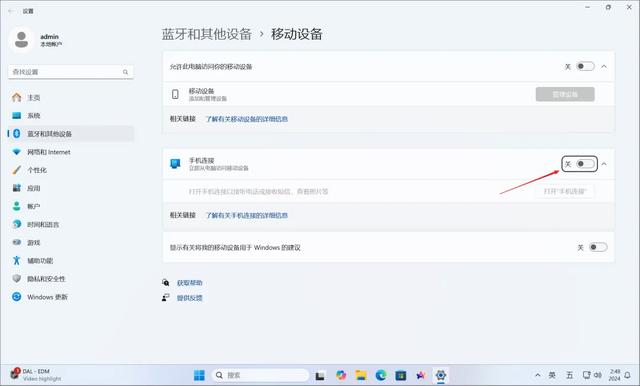Collapse the 手机连接 section chevron

click(x=604, y=164)
